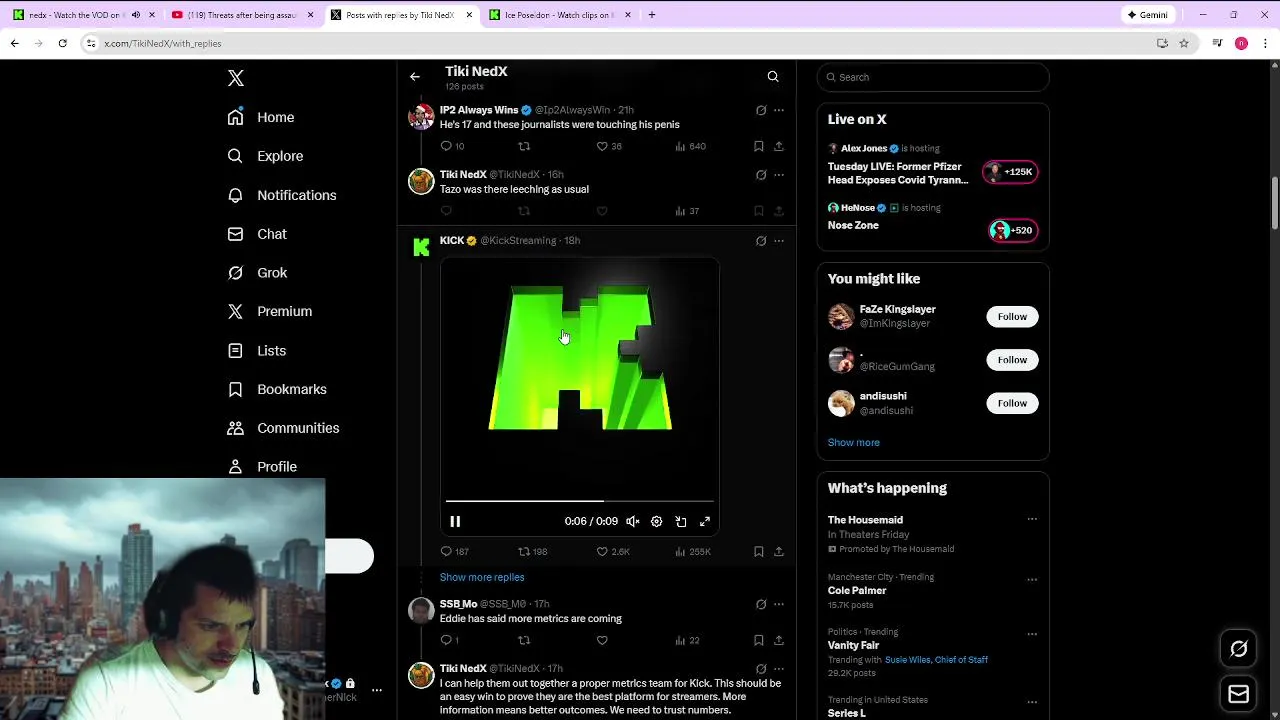Open Home in the sidebar
This screenshot has width=1280, height=720.
pyautogui.click(x=261, y=117)
